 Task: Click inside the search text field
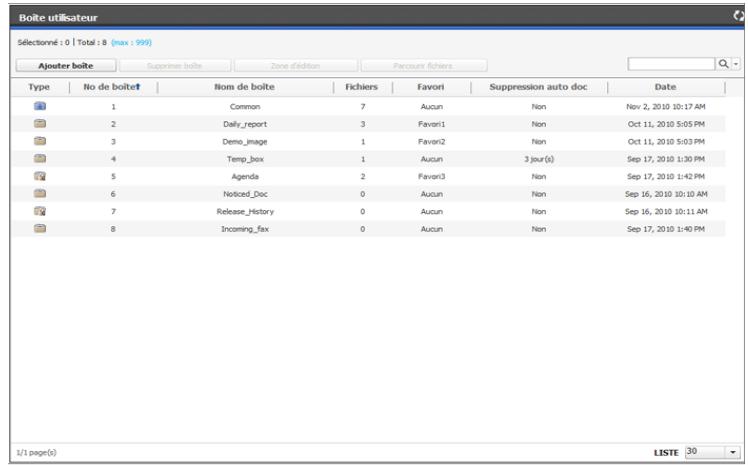pos(670,64)
